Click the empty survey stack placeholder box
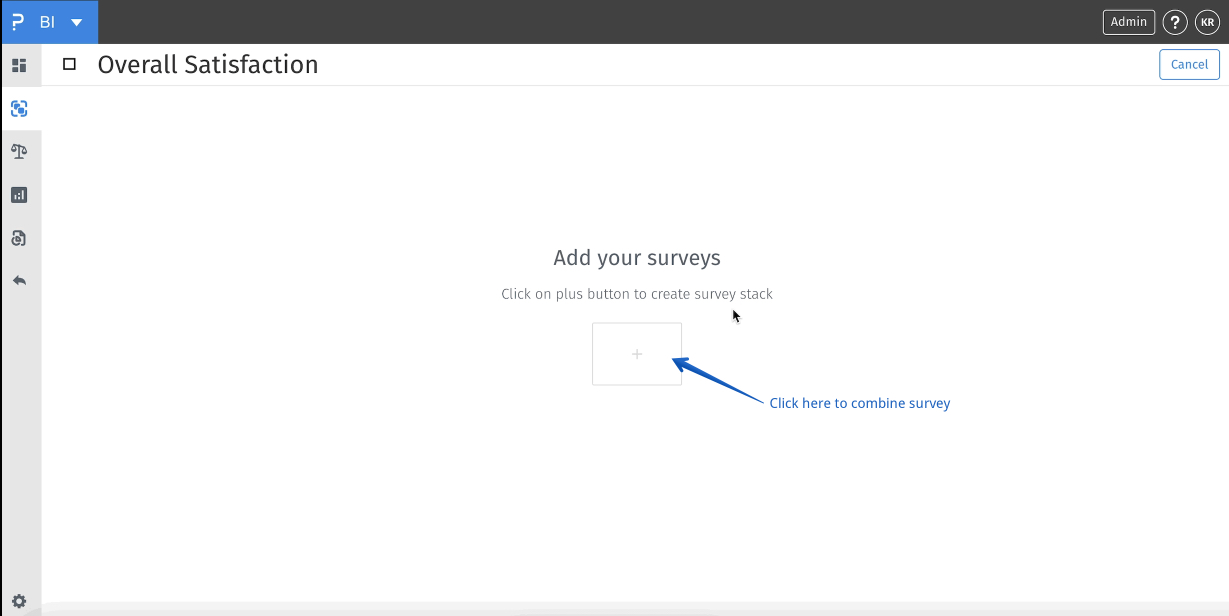 click(636, 354)
